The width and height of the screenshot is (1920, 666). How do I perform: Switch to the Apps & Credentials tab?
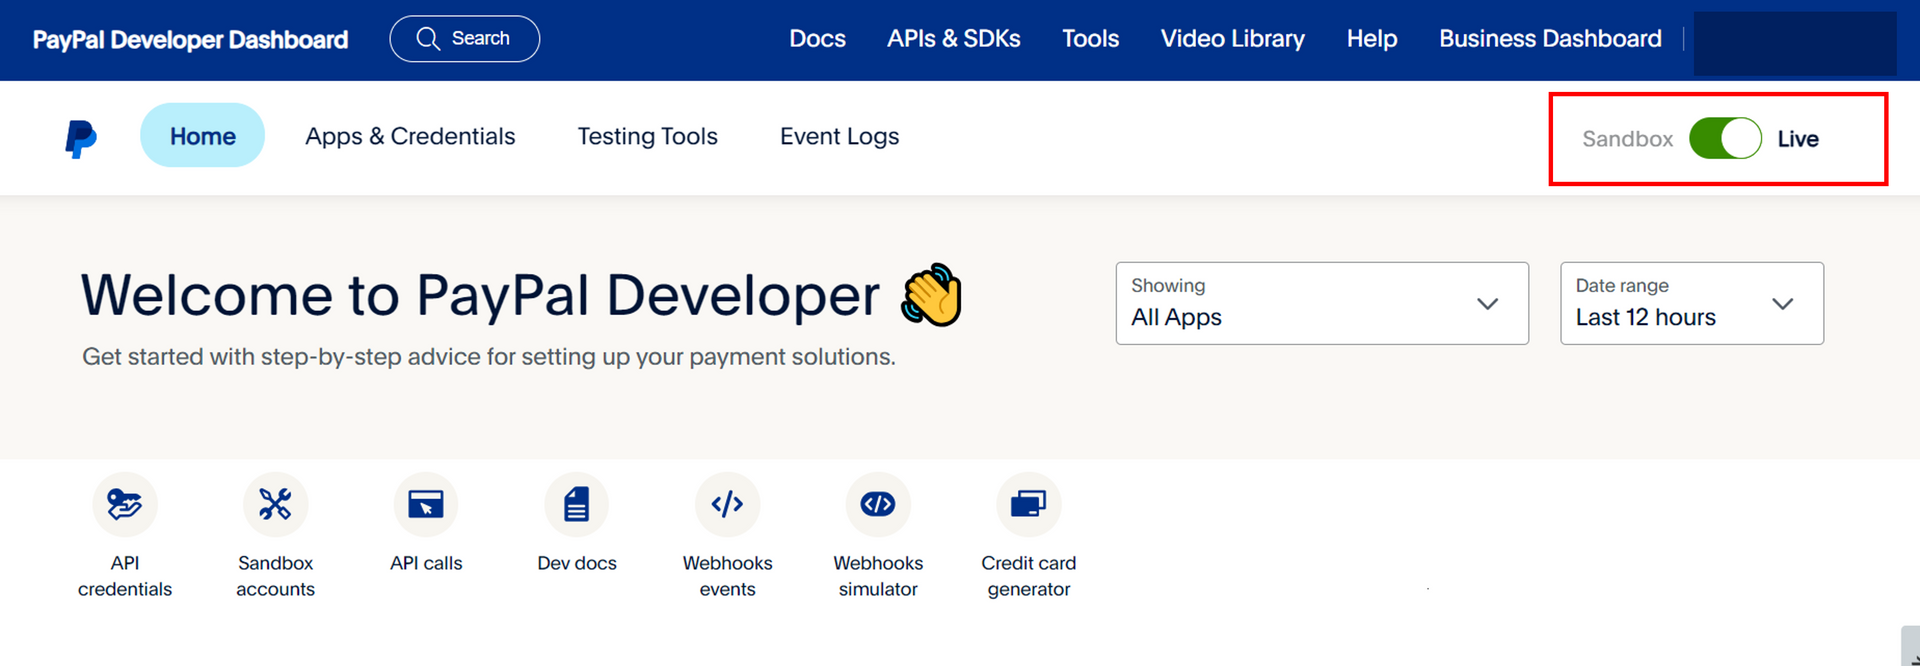point(410,136)
